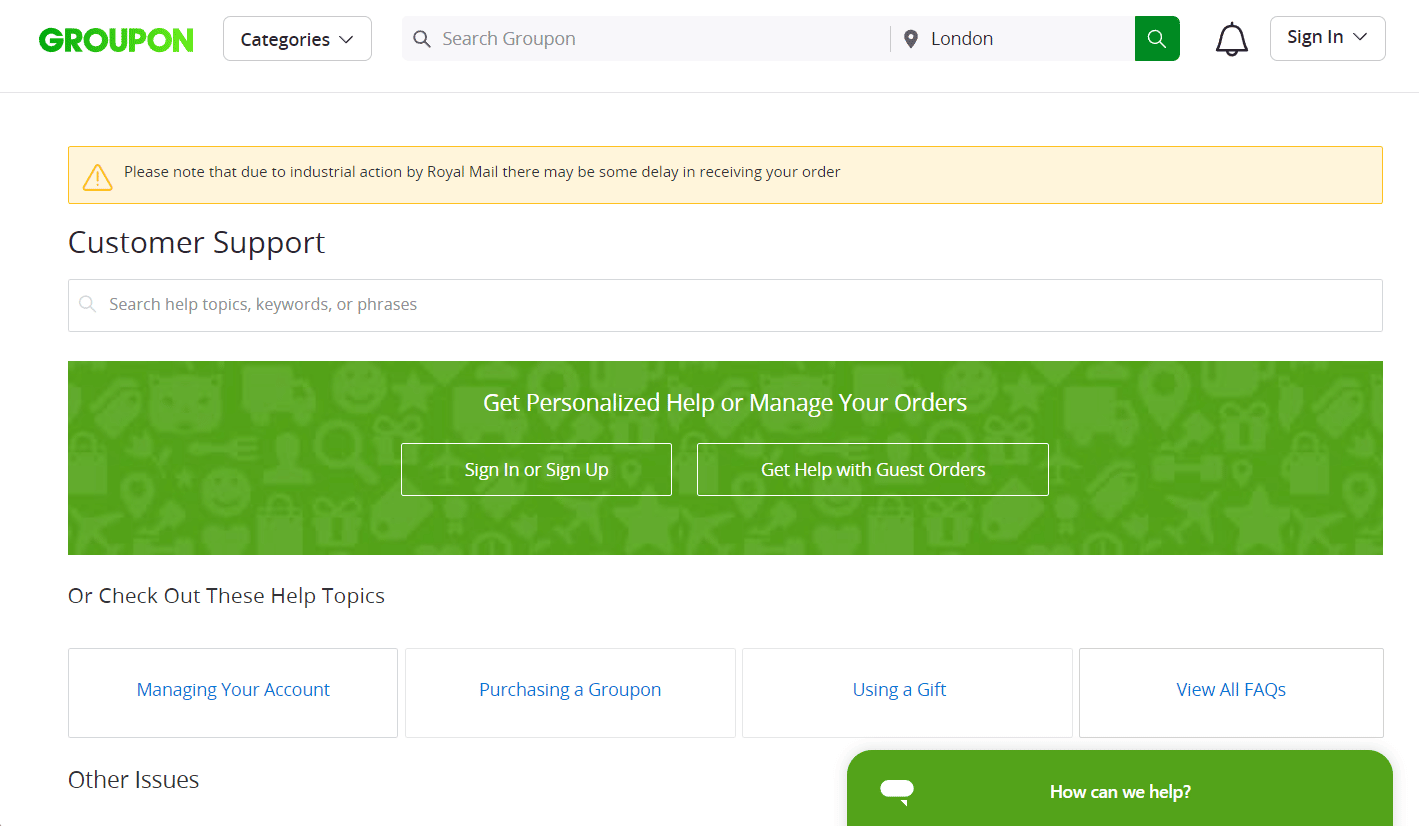The height and width of the screenshot is (826, 1419).
Task: Expand the Categories dropdown
Action: (297, 38)
